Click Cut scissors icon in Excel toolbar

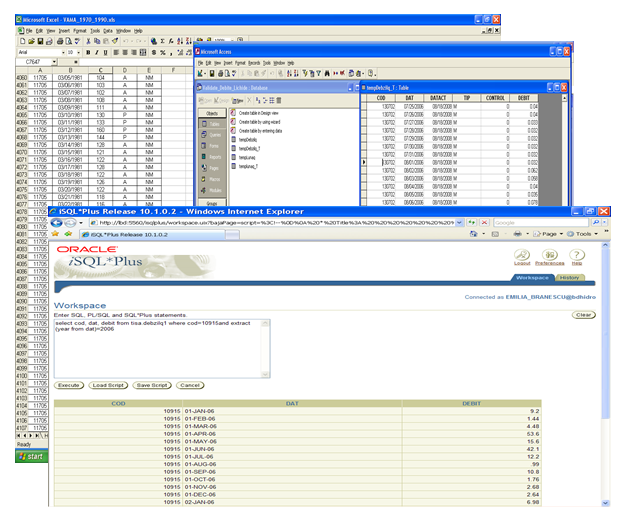pyautogui.click(x=88, y=41)
